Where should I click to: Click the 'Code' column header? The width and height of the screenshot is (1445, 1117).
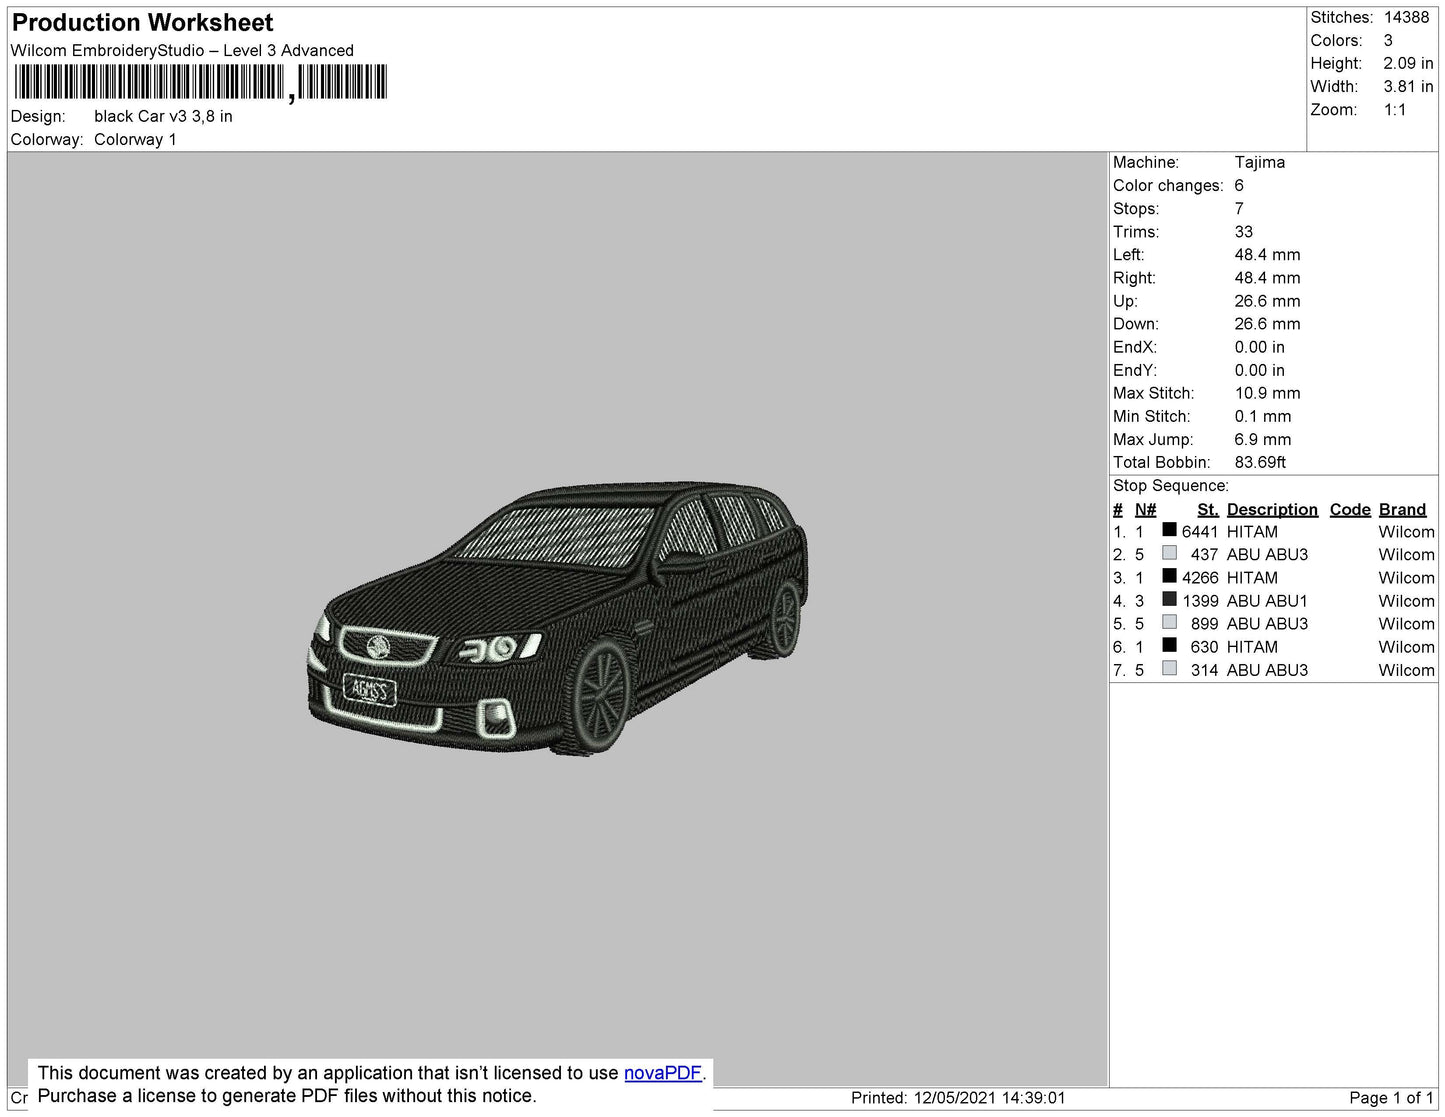coord(1350,510)
